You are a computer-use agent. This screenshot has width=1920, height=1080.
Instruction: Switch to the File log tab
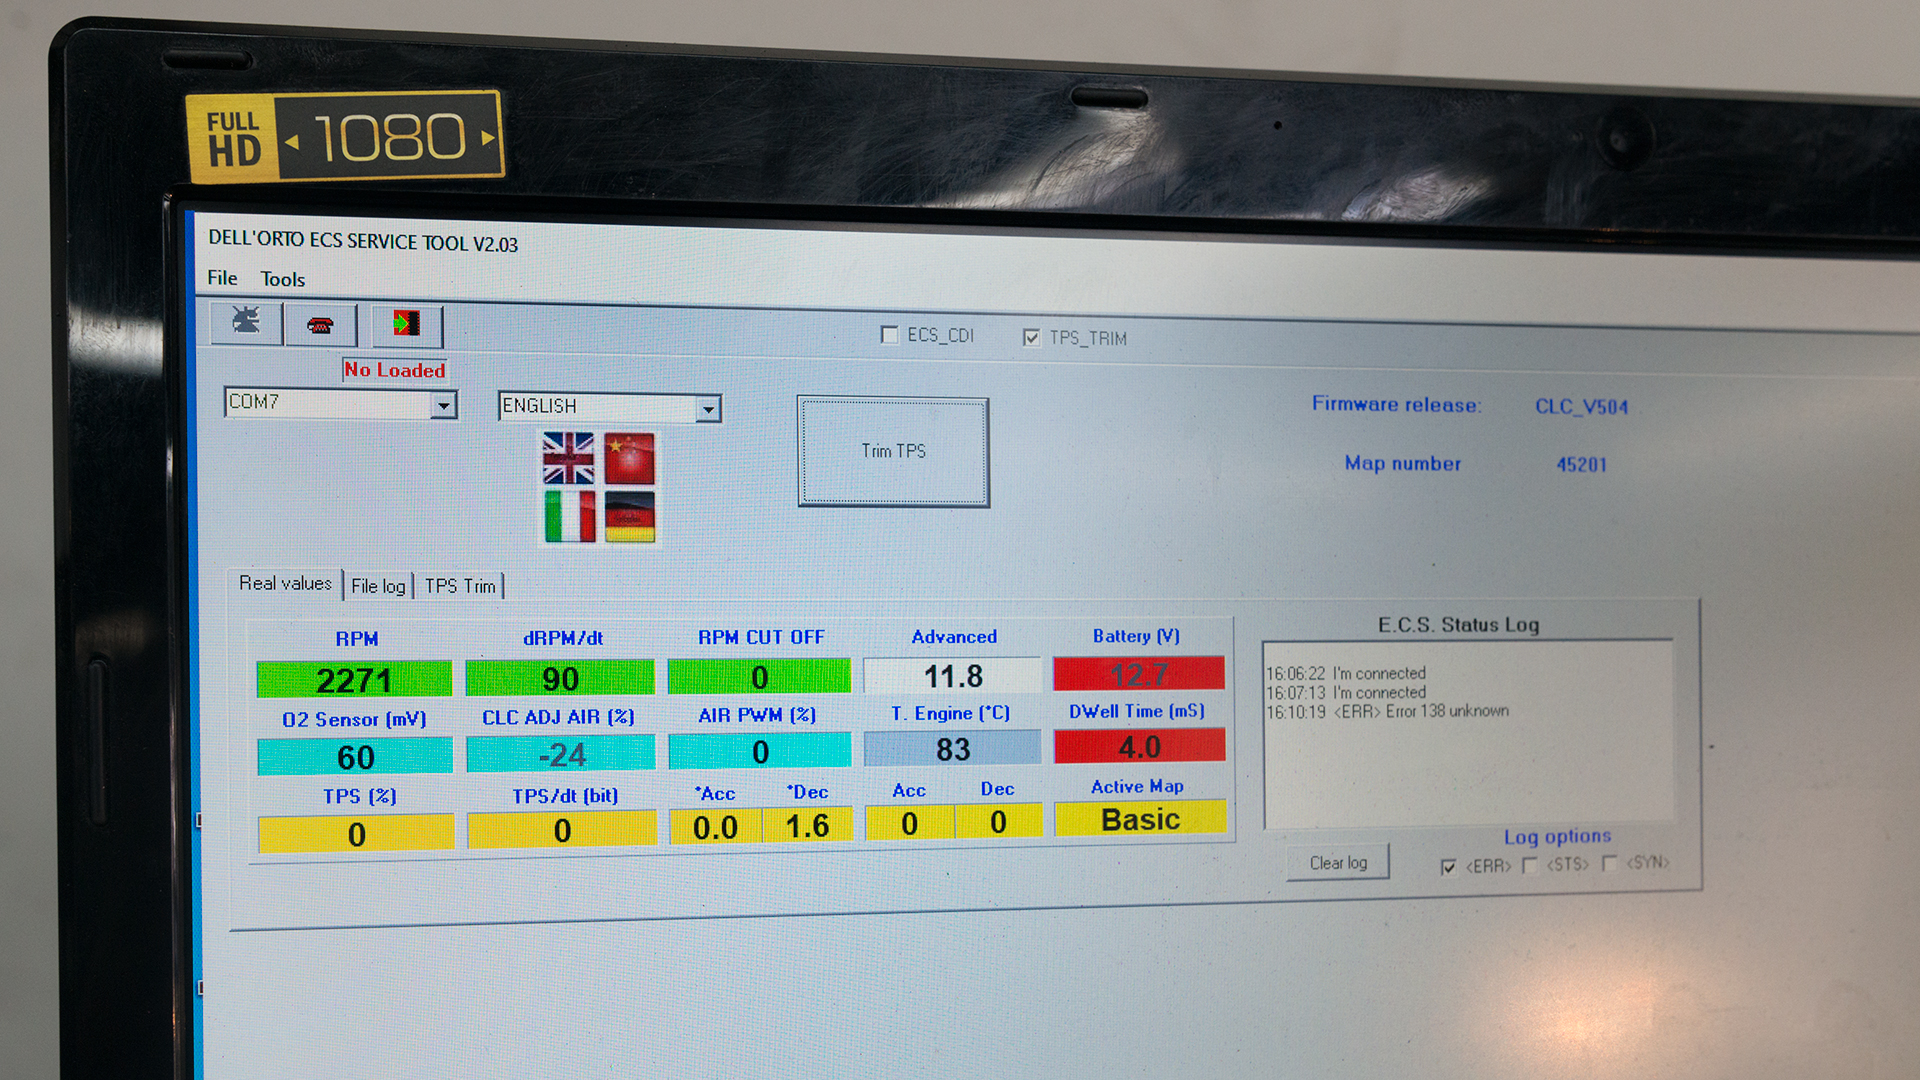click(378, 586)
